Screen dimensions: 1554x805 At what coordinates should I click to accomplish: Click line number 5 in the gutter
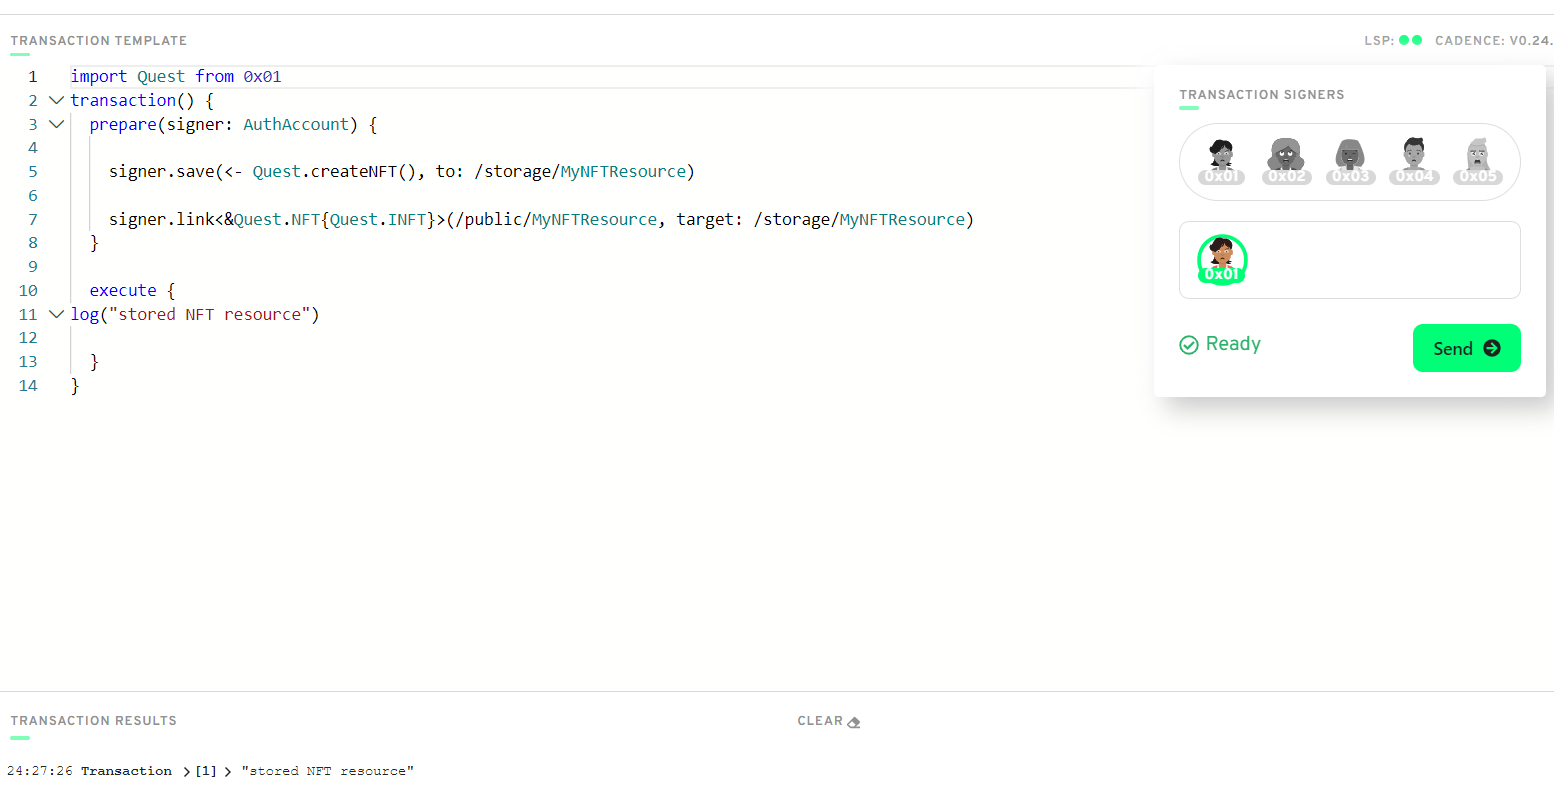click(33, 172)
